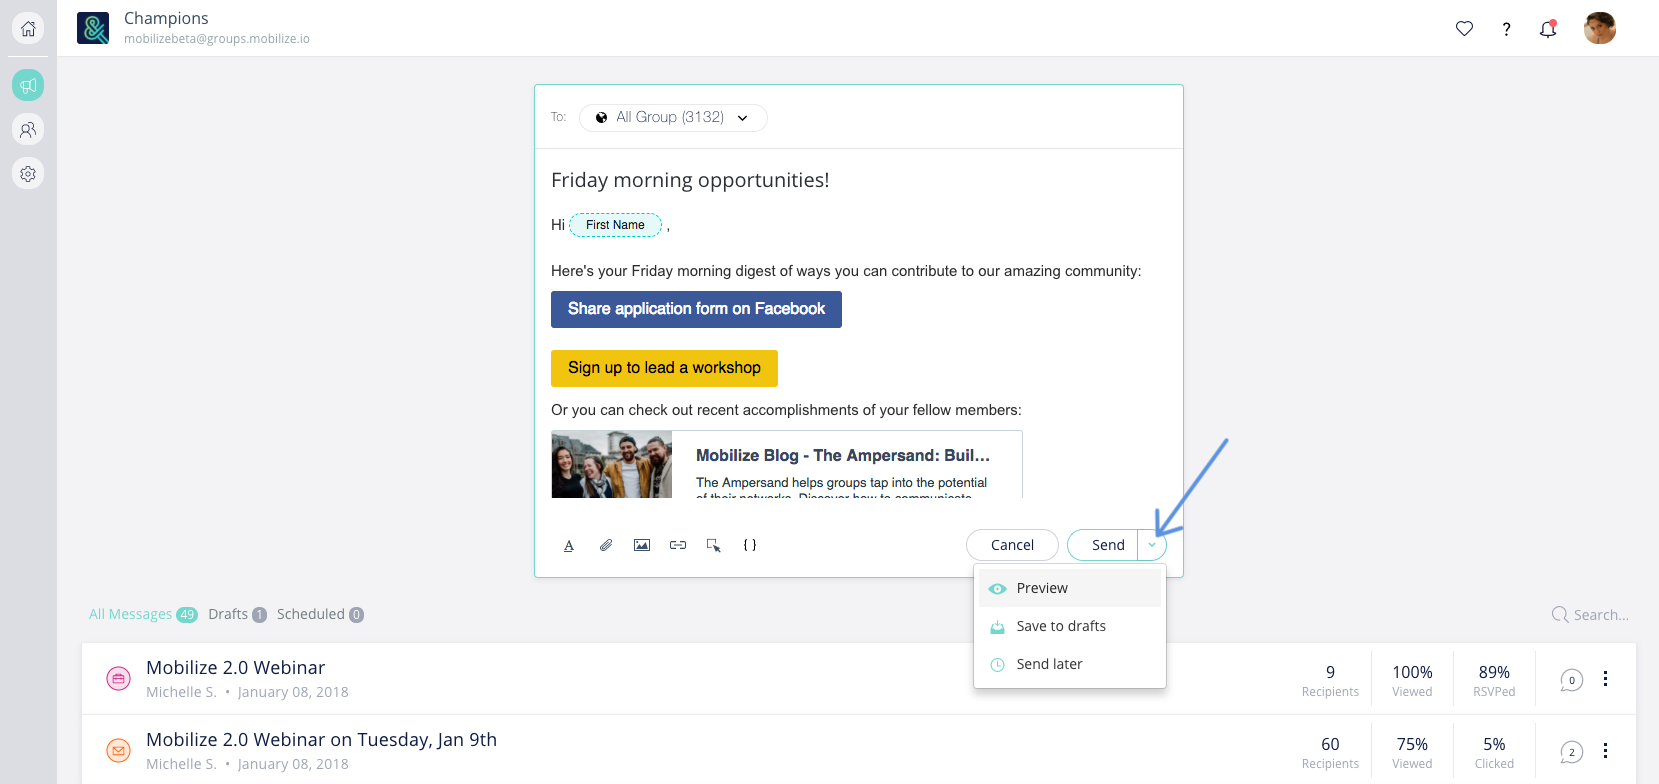Click the heart favorites icon
The image size is (1659, 784).
(x=1464, y=28)
